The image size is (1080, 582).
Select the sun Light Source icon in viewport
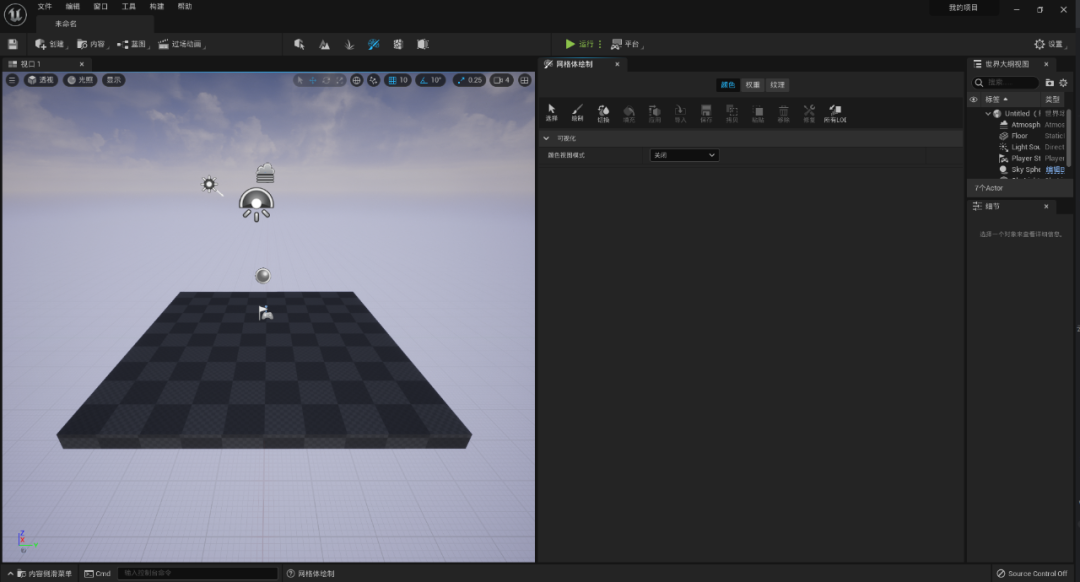209,184
